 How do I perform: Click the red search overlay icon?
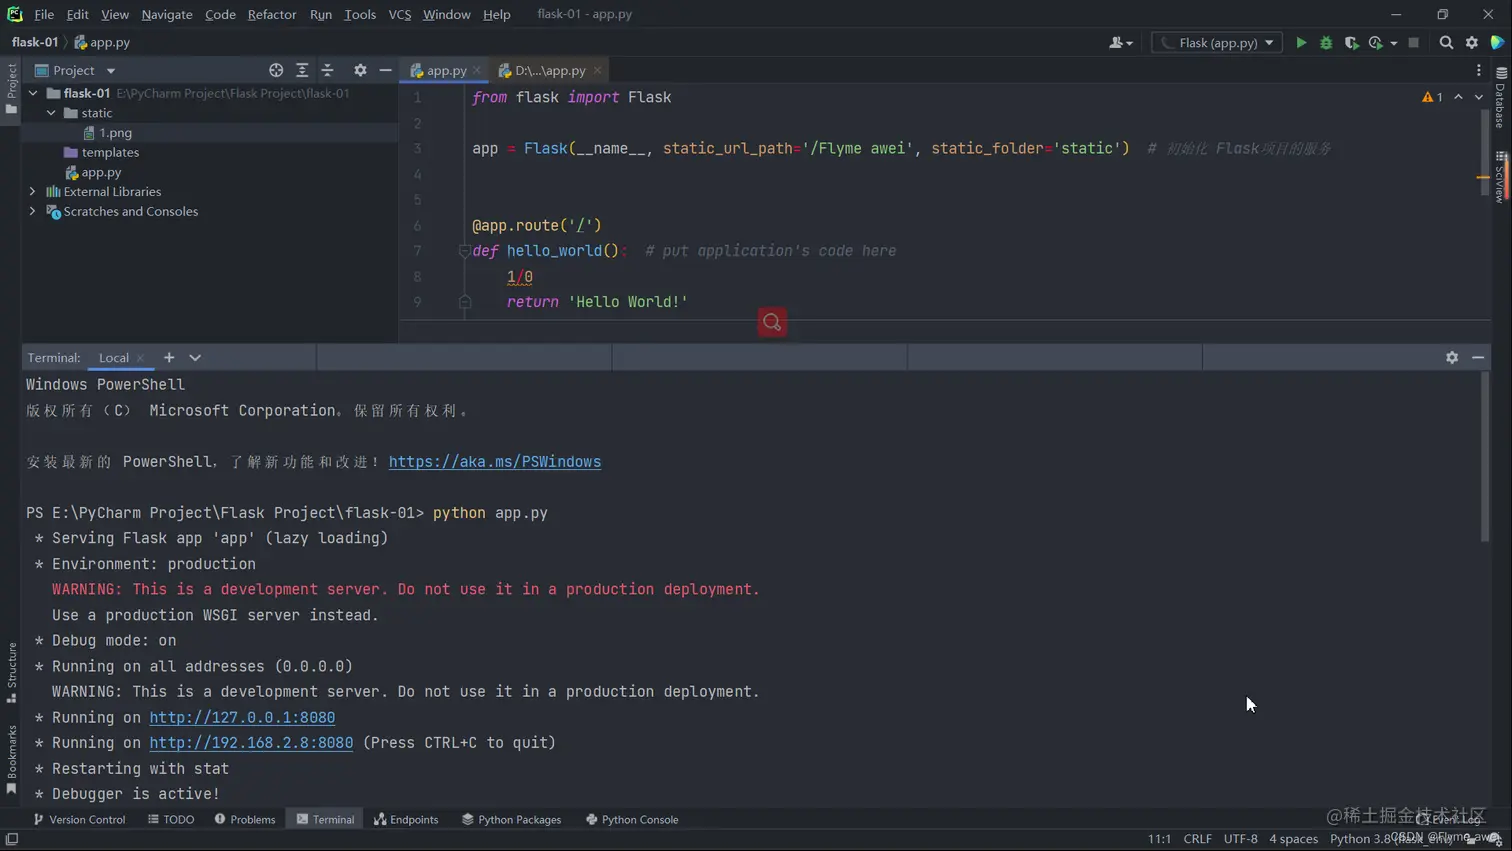[x=772, y=322]
